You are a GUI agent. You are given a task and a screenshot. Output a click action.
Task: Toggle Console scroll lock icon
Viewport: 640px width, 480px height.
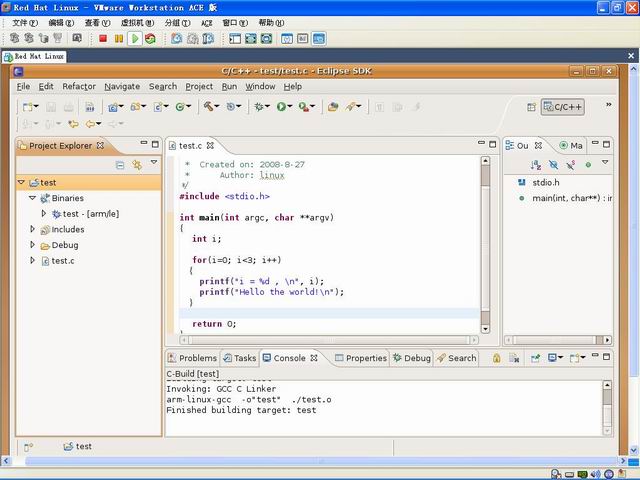pyautogui.click(x=496, y=358)
